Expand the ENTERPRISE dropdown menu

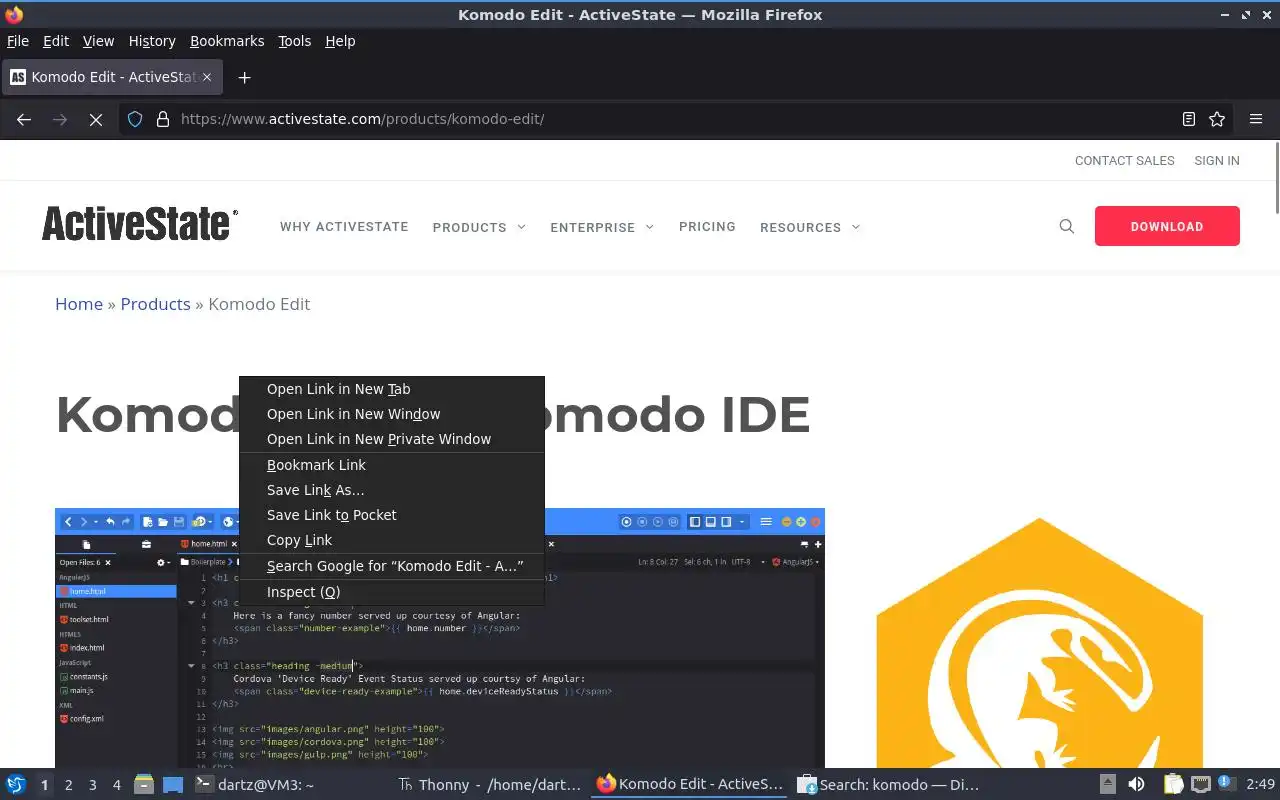tap(602, 227)
